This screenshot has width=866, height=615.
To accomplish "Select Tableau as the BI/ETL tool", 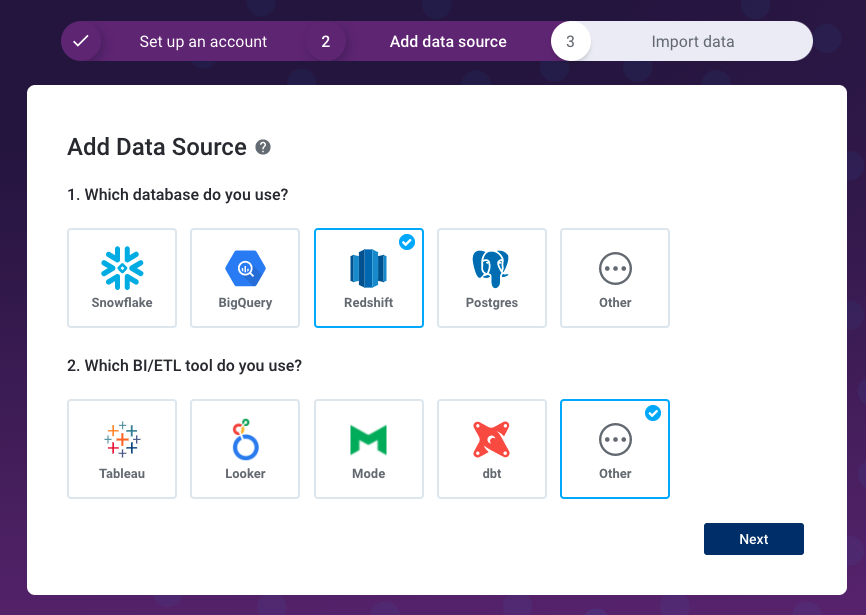I will 122,449.
